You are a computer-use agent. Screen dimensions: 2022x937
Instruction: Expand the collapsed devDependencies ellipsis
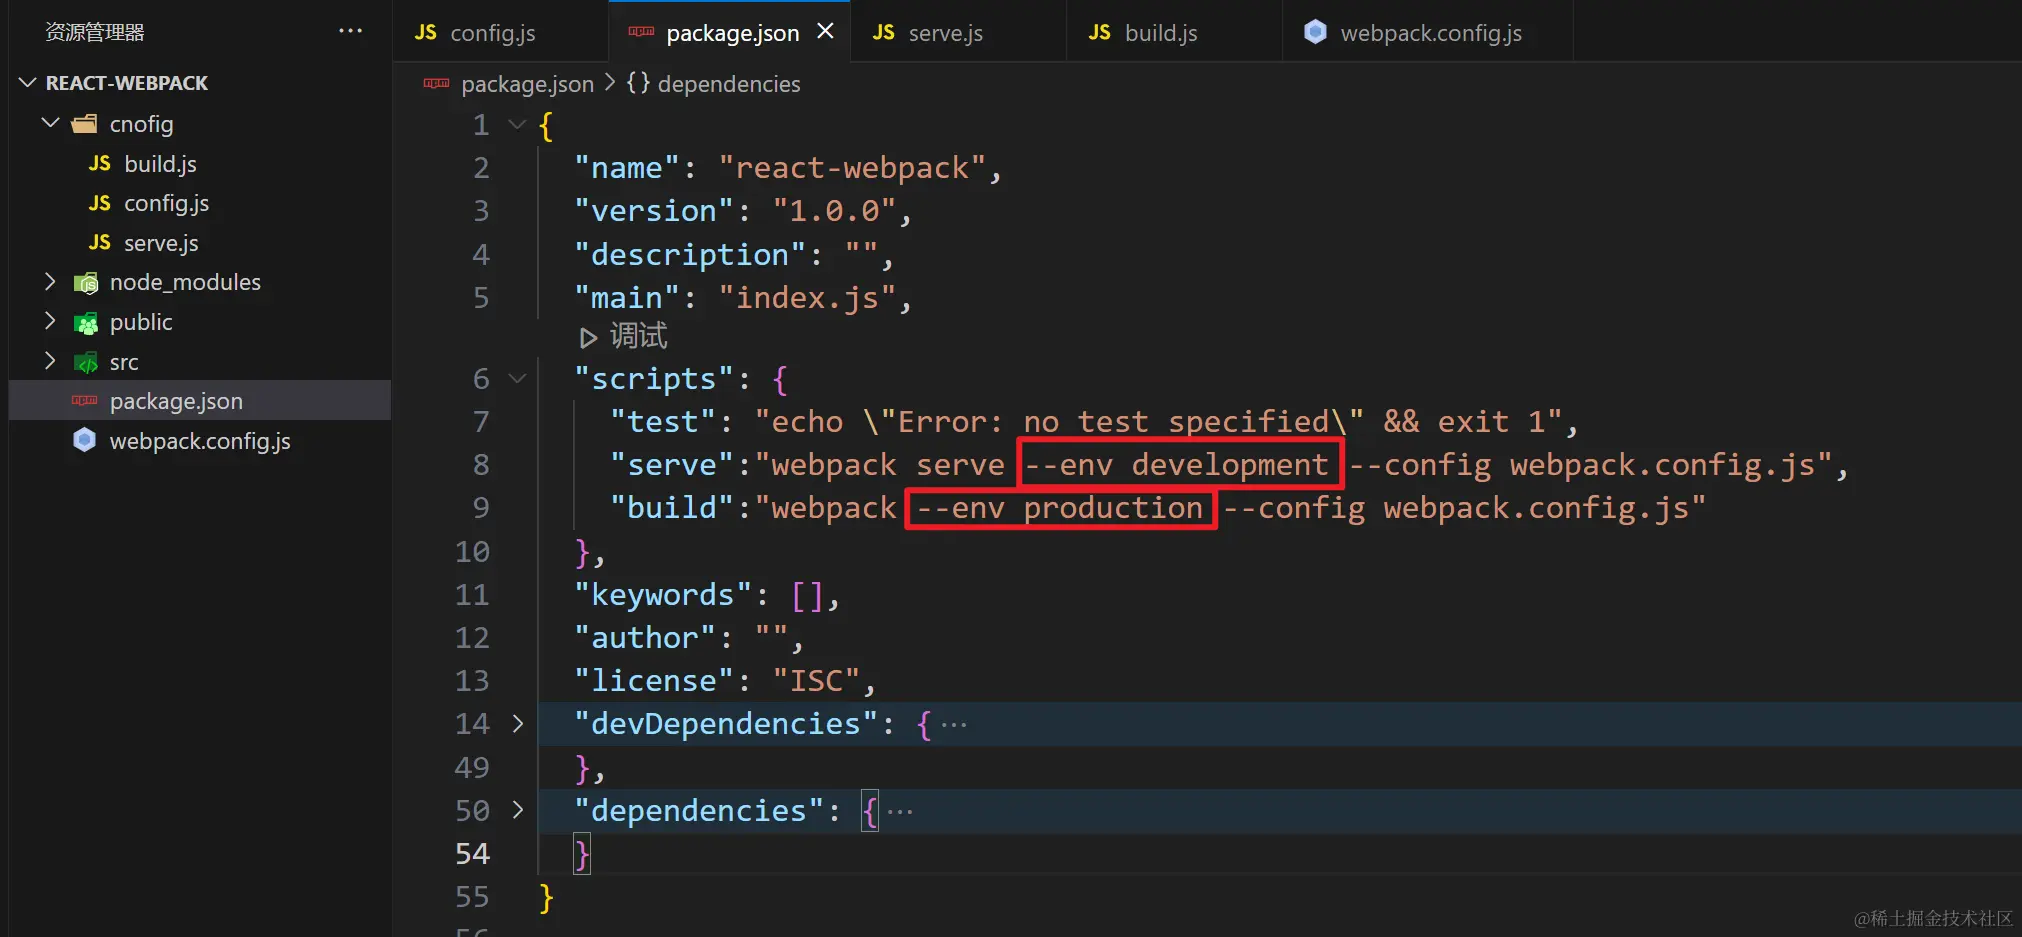click(954, 724)
